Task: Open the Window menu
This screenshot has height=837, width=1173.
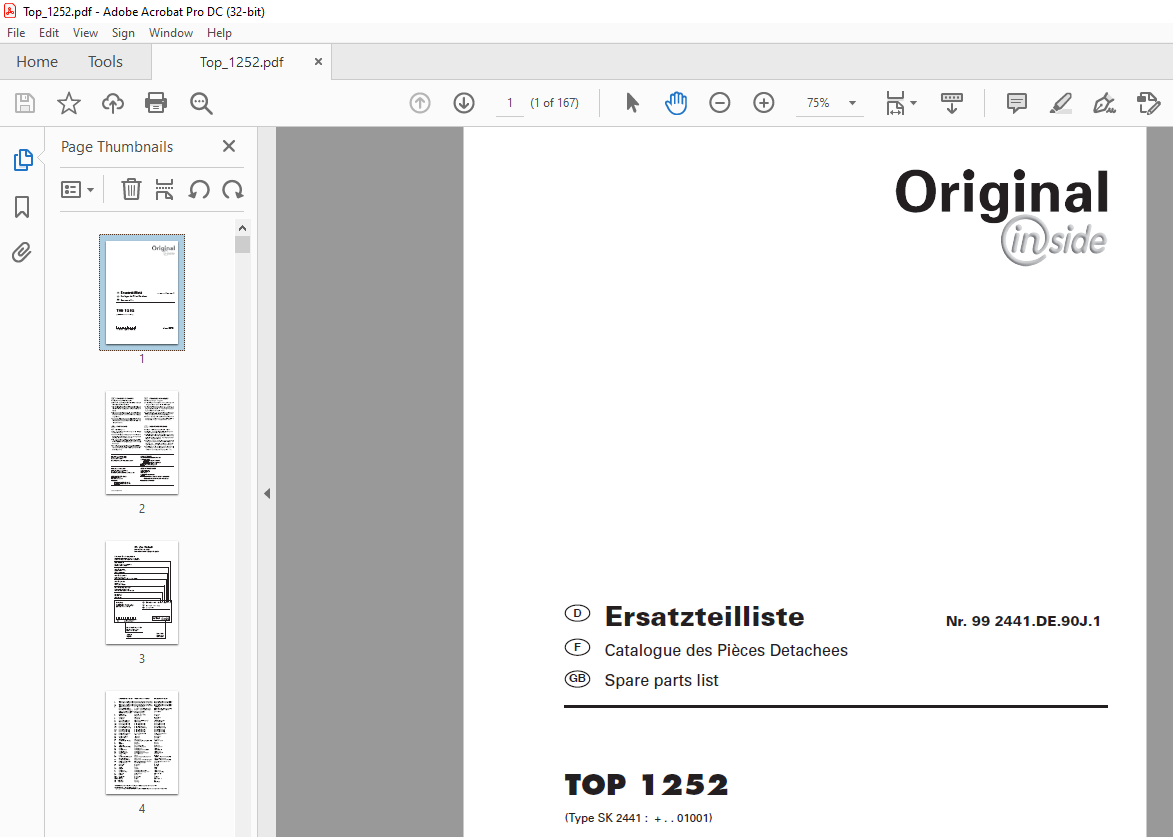Action: [x=171, y=33]
